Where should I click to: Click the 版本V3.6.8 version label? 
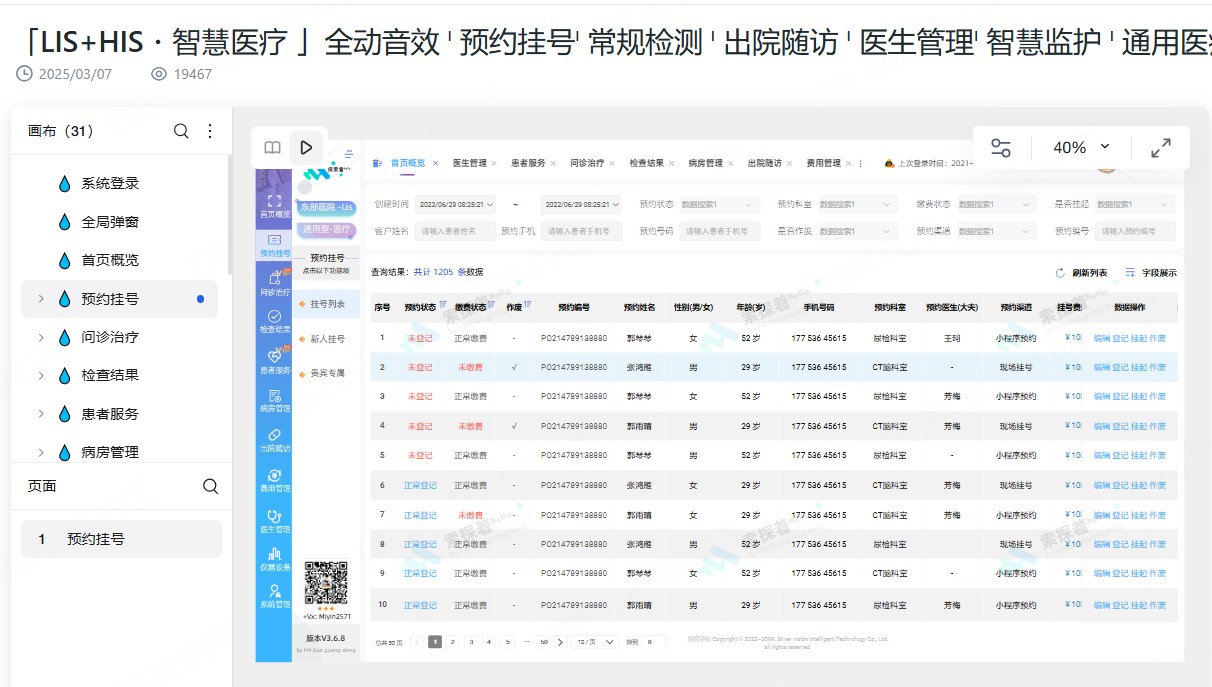(325, 637)
